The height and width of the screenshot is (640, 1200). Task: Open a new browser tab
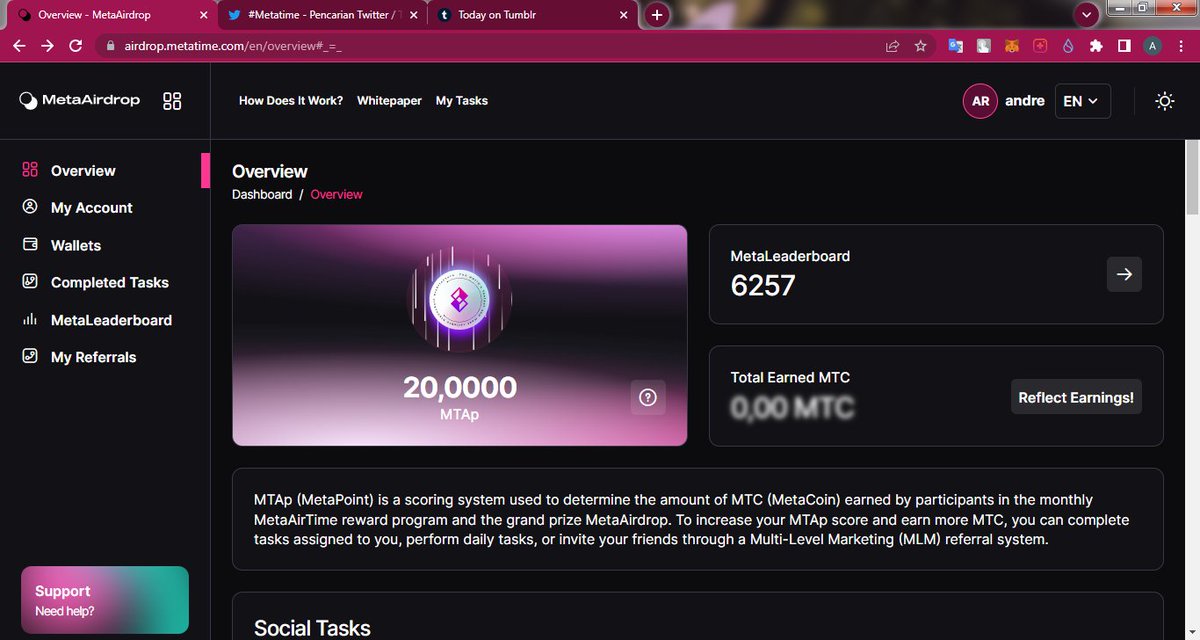point(657,15)
